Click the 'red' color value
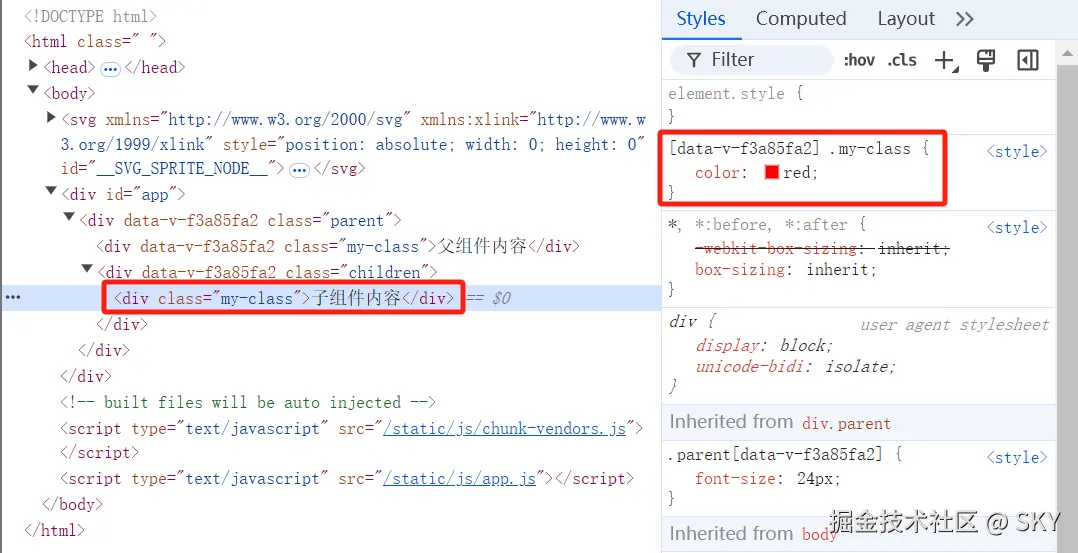The width and height of the screenshot is (1078, 553). [x=797, y=173]
